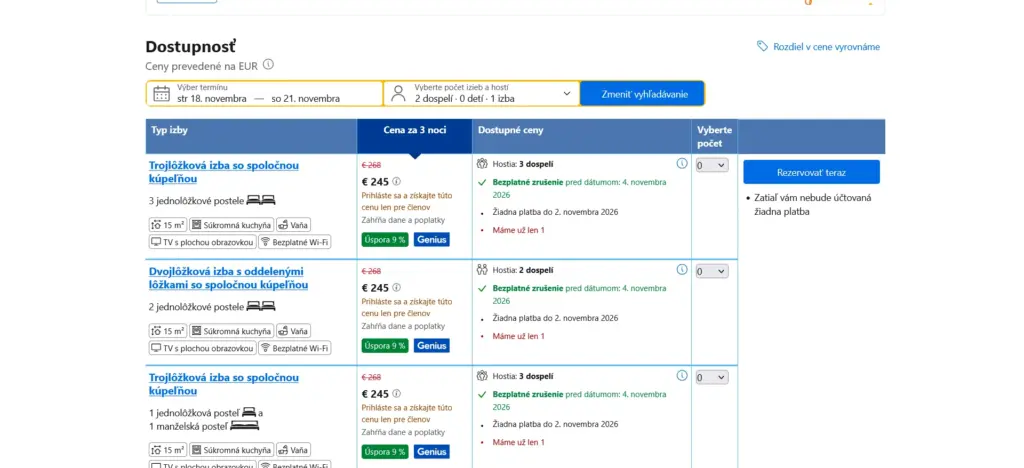This screenshot has height=468, width=1024.
Task: Select the check-out date so 21. novembra
Action: 306,99
